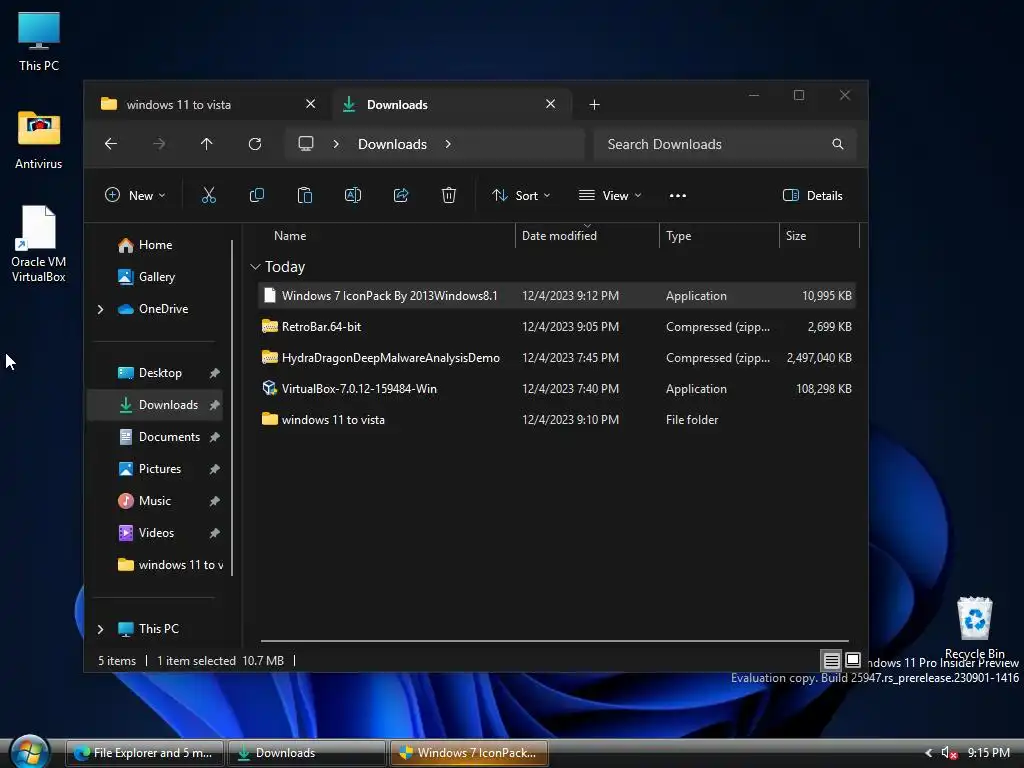Open the New dropdown menu
The image size is (1024, 768).
pos(135,195)
